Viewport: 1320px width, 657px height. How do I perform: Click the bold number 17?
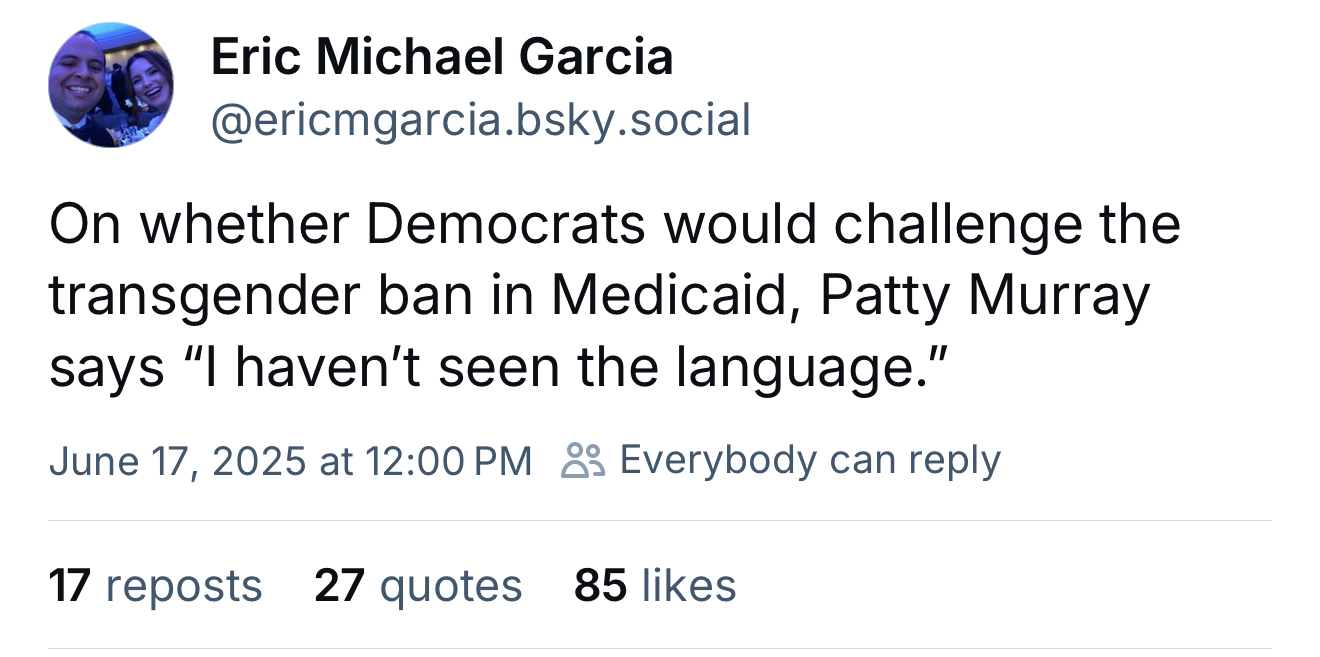tap(70, 585)
